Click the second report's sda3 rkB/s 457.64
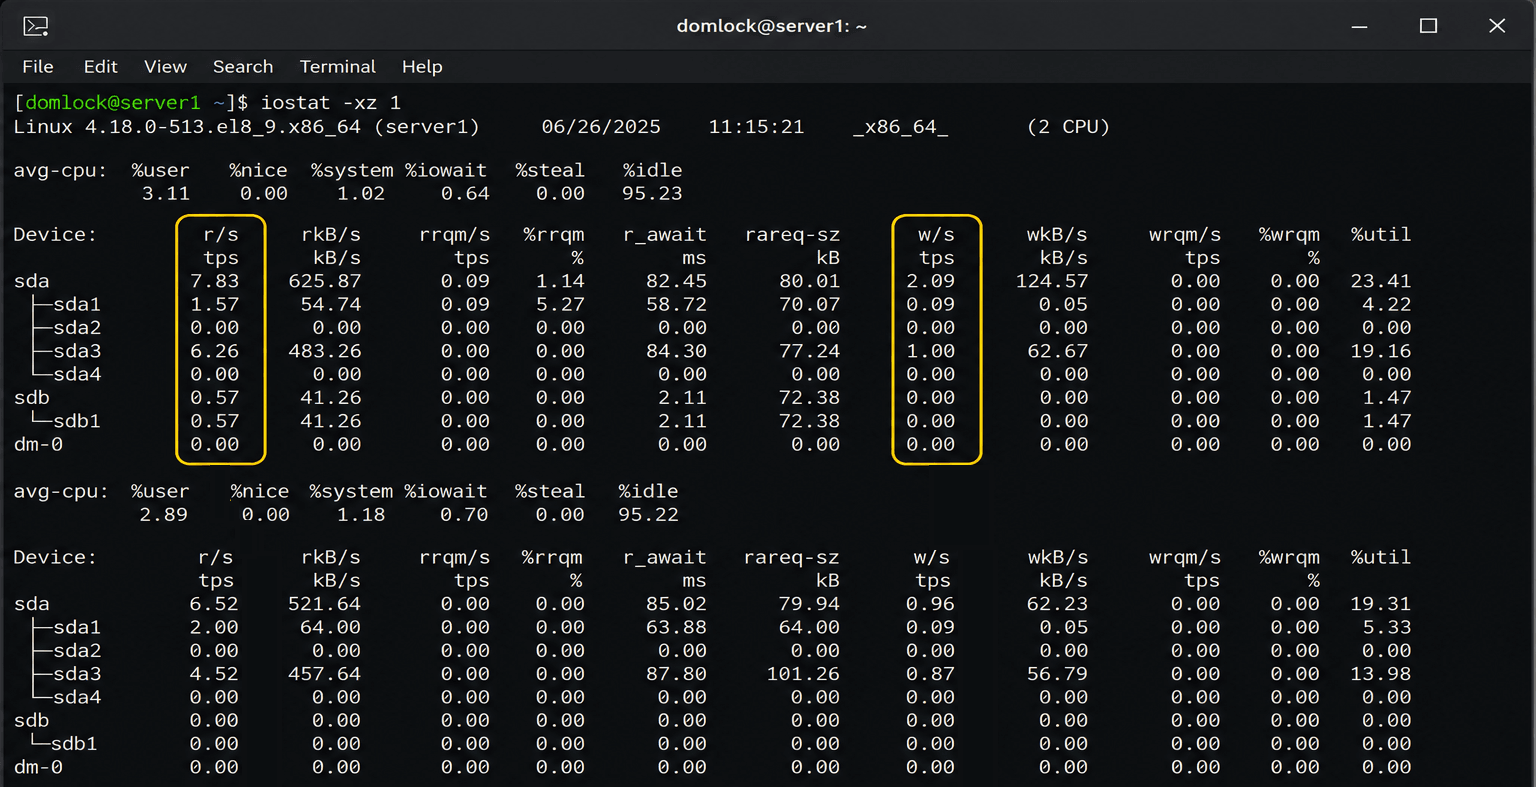The image size is (1536, 787). click(325, 675)
